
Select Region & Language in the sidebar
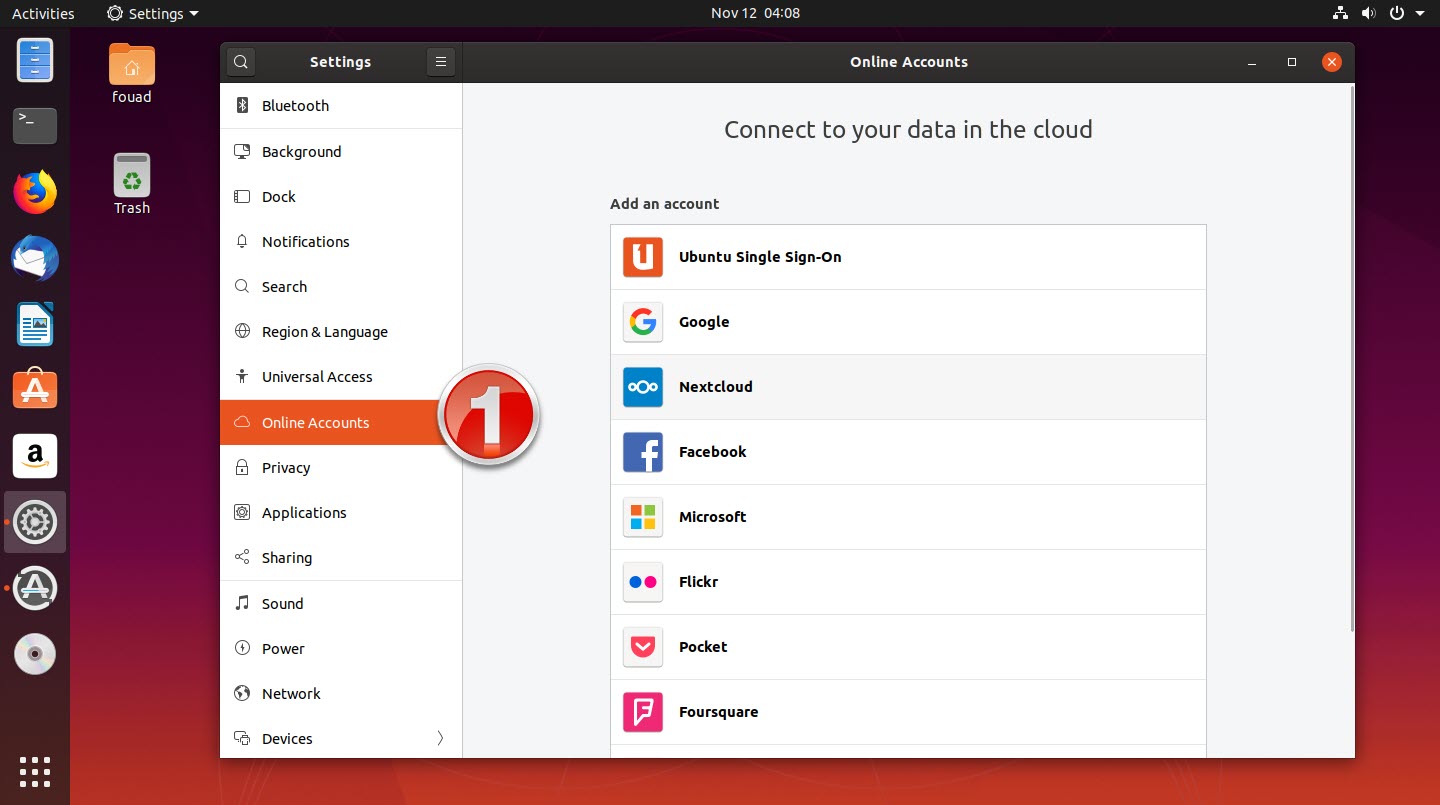pyautogui.click(x=341, y=332)
